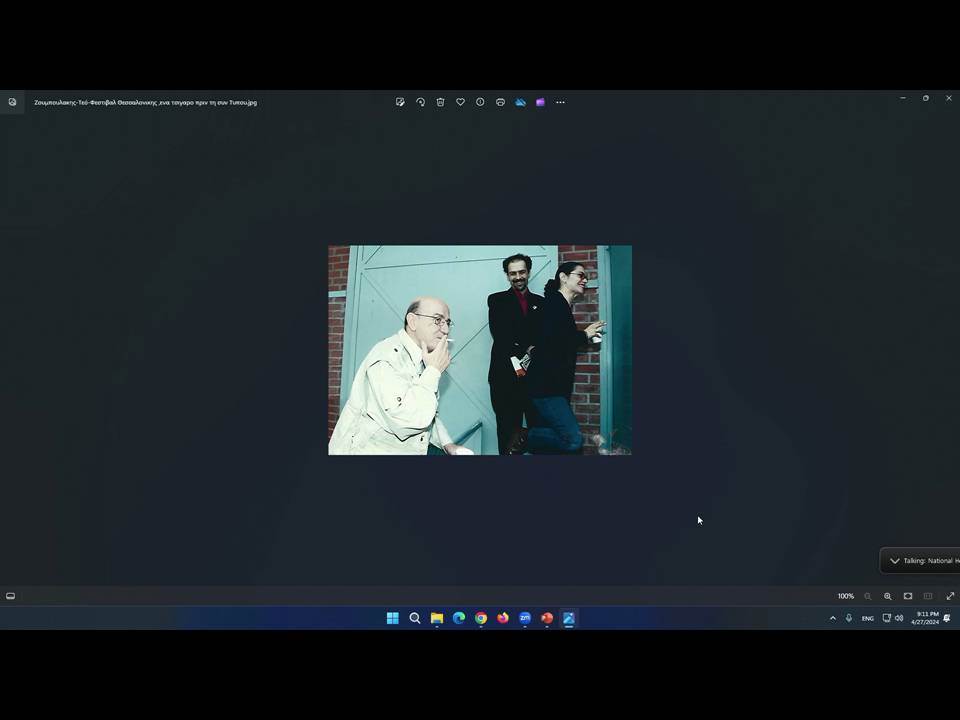Click the microphone tray icon

pos(849,618)
